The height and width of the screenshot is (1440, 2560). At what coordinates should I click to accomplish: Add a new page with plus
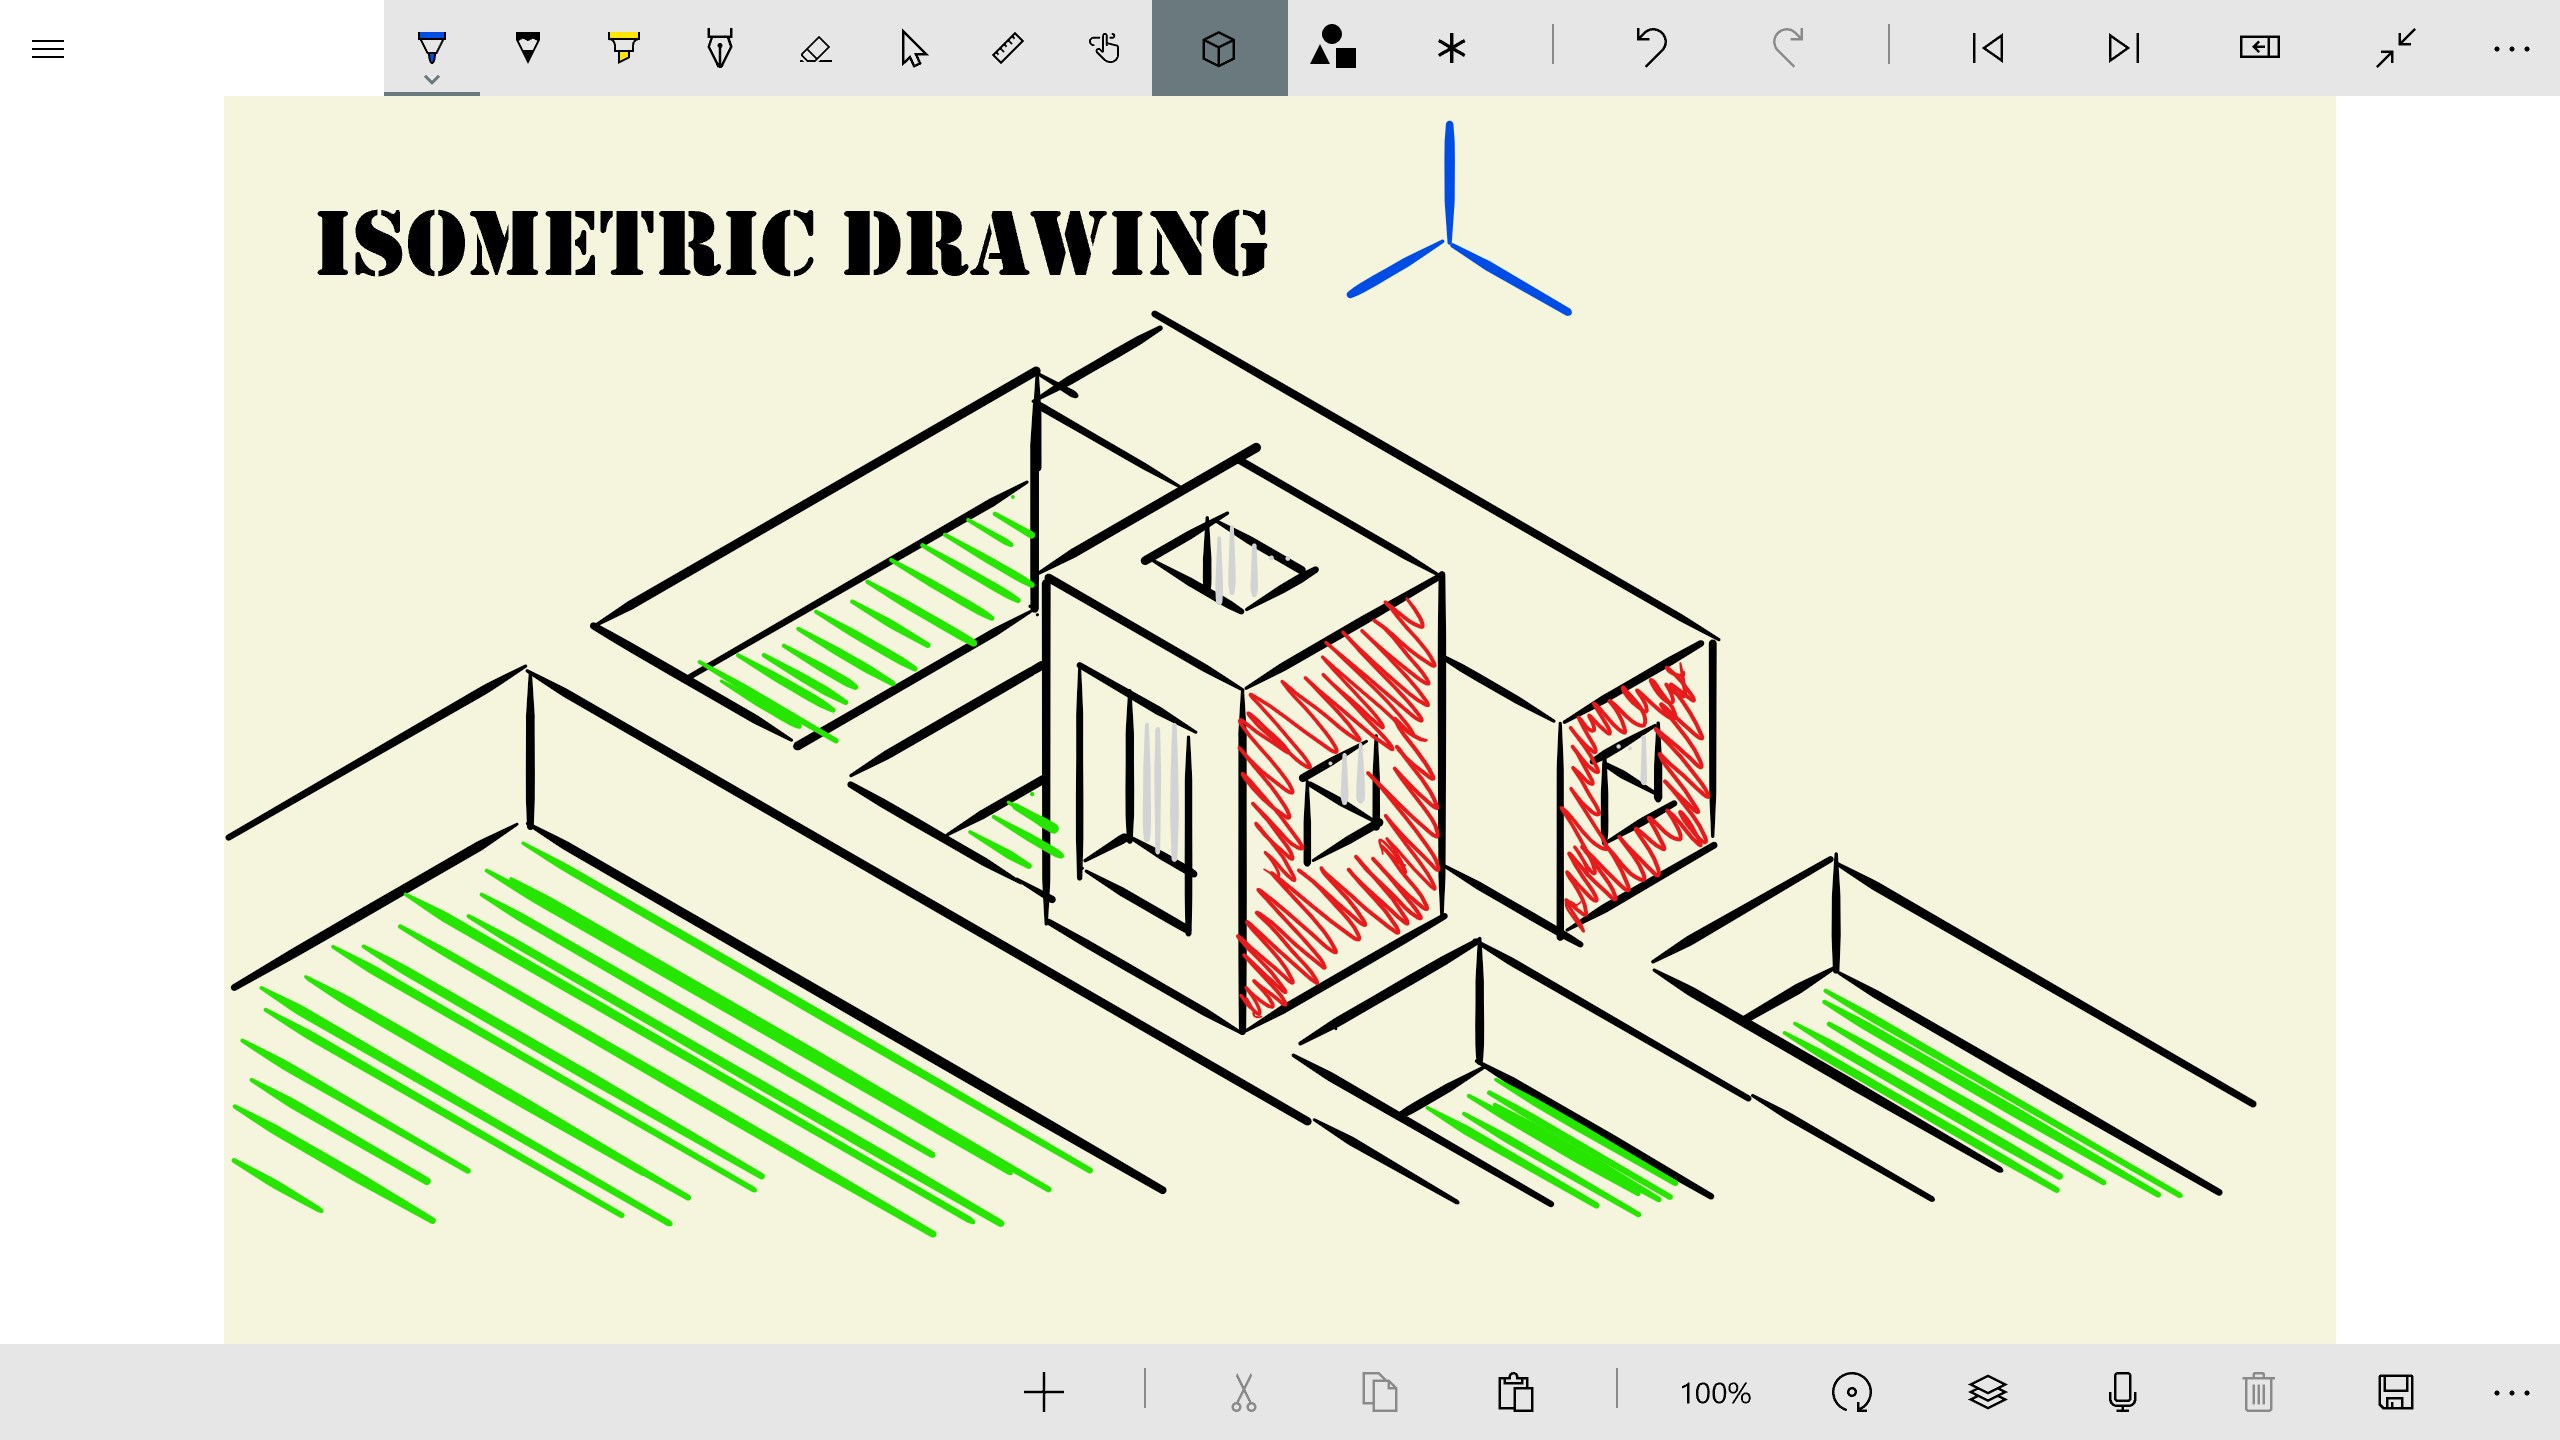(x=1043, y=1392)
